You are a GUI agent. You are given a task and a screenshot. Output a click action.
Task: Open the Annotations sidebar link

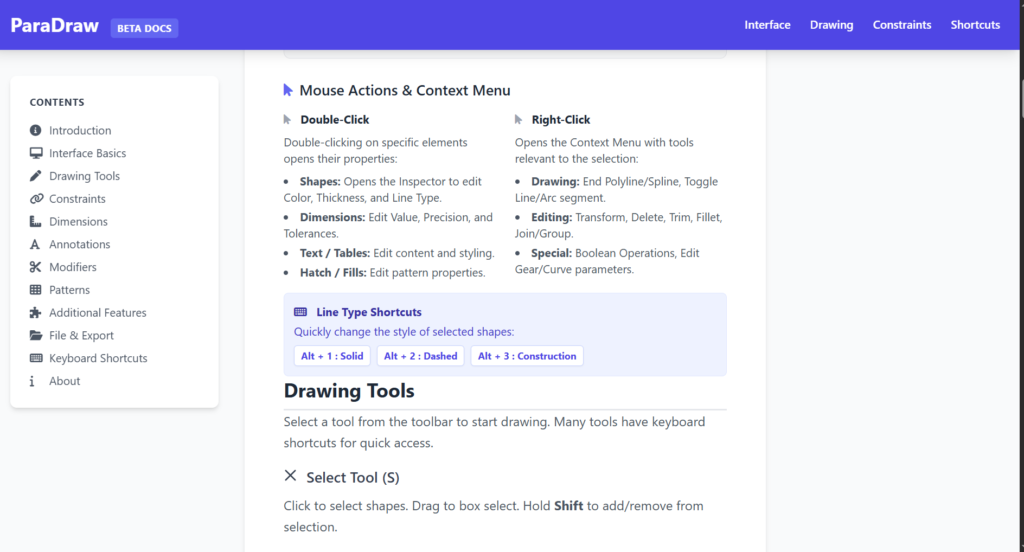80,244
